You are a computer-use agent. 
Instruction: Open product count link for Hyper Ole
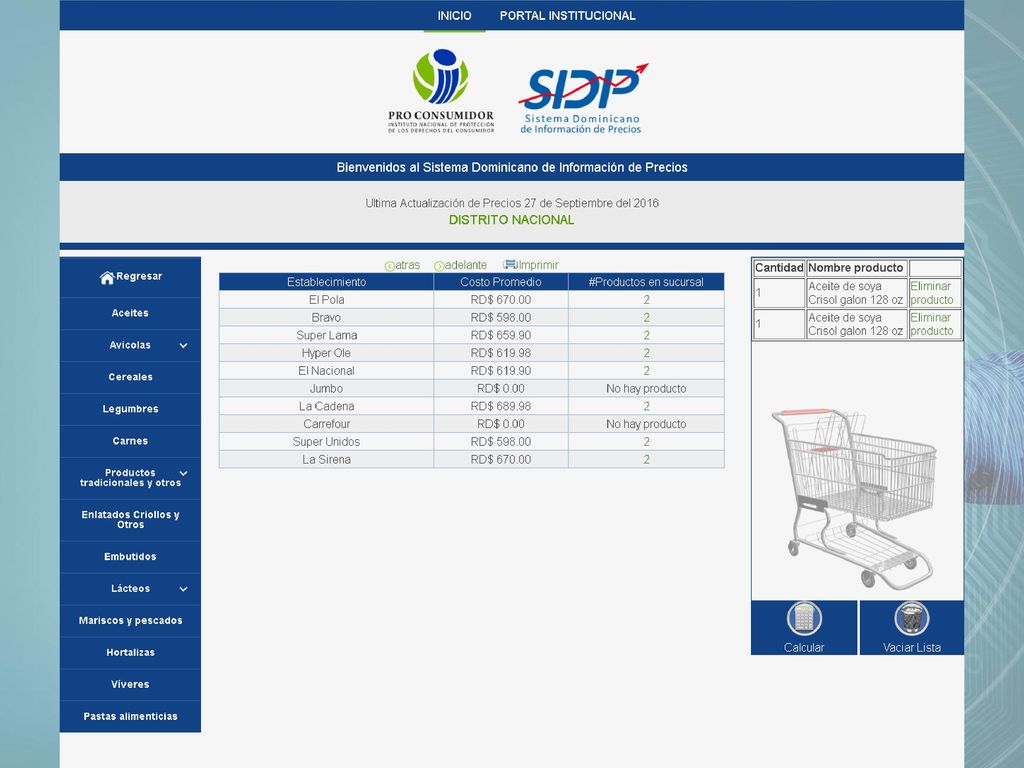[x=647, y=353]
